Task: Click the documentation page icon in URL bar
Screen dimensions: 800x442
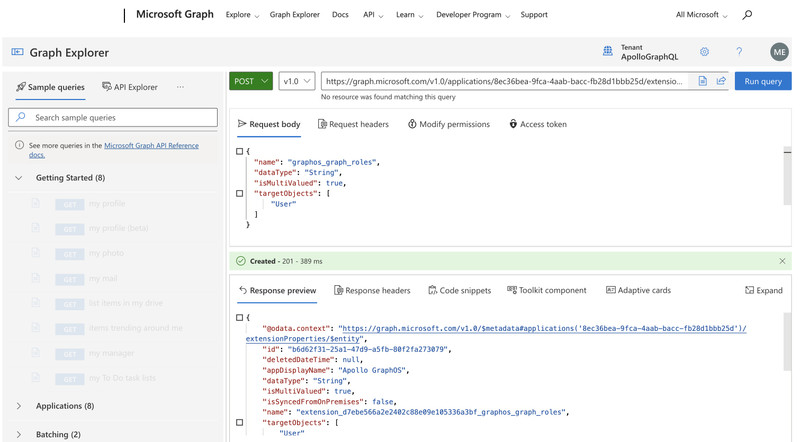Action: pyautogui.click(x=703, y=81)
